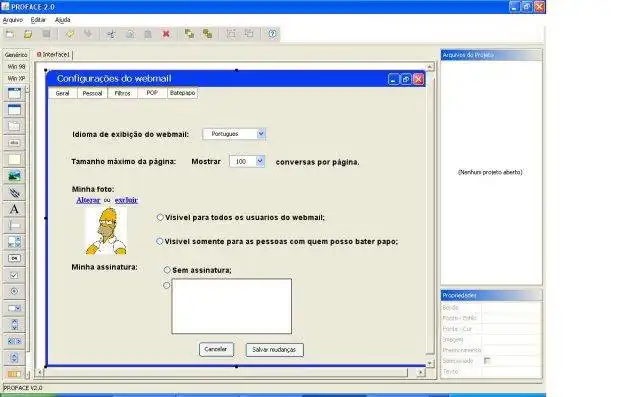Choose the 'Sem assinatura' radio option
This screenshot has height=397, width=640.
coord(167,270)
